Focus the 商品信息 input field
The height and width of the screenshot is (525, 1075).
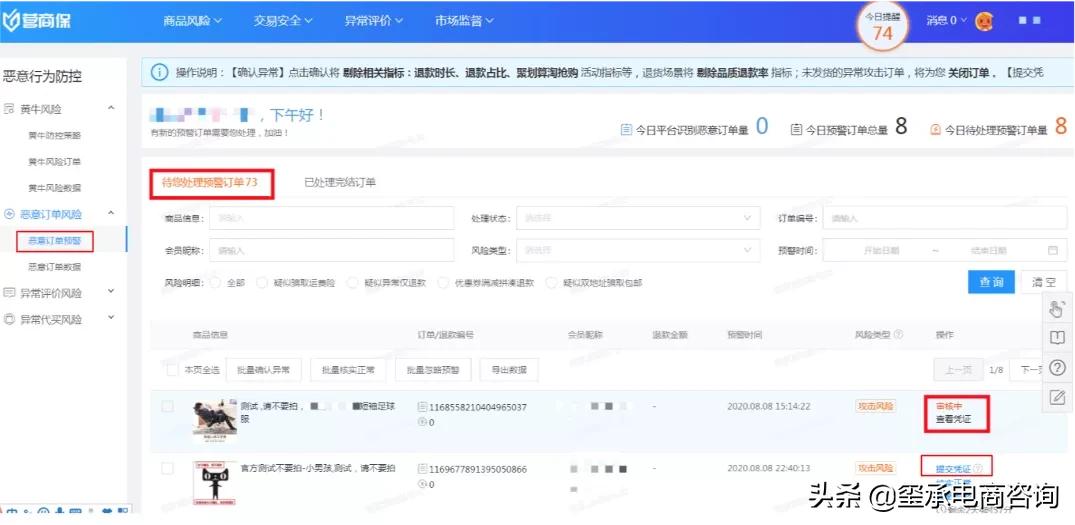click(332, 218)
